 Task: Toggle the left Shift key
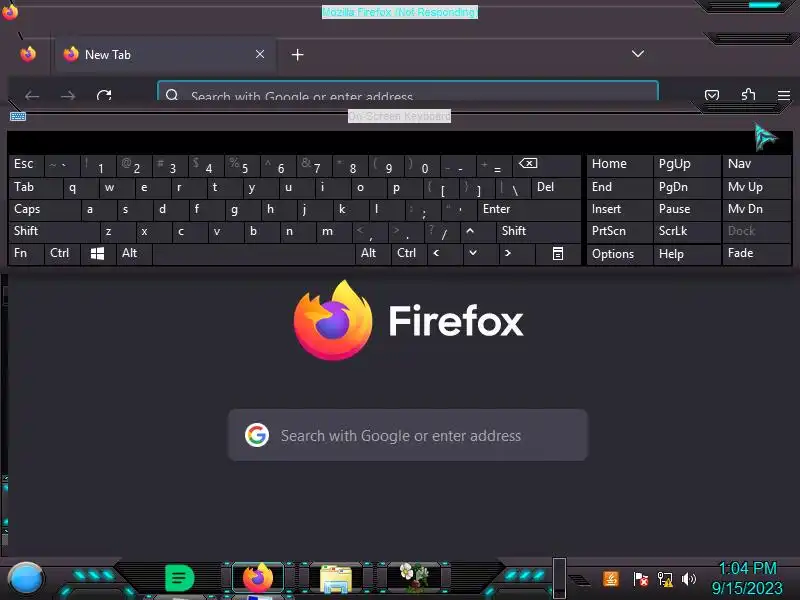[54, 231]
